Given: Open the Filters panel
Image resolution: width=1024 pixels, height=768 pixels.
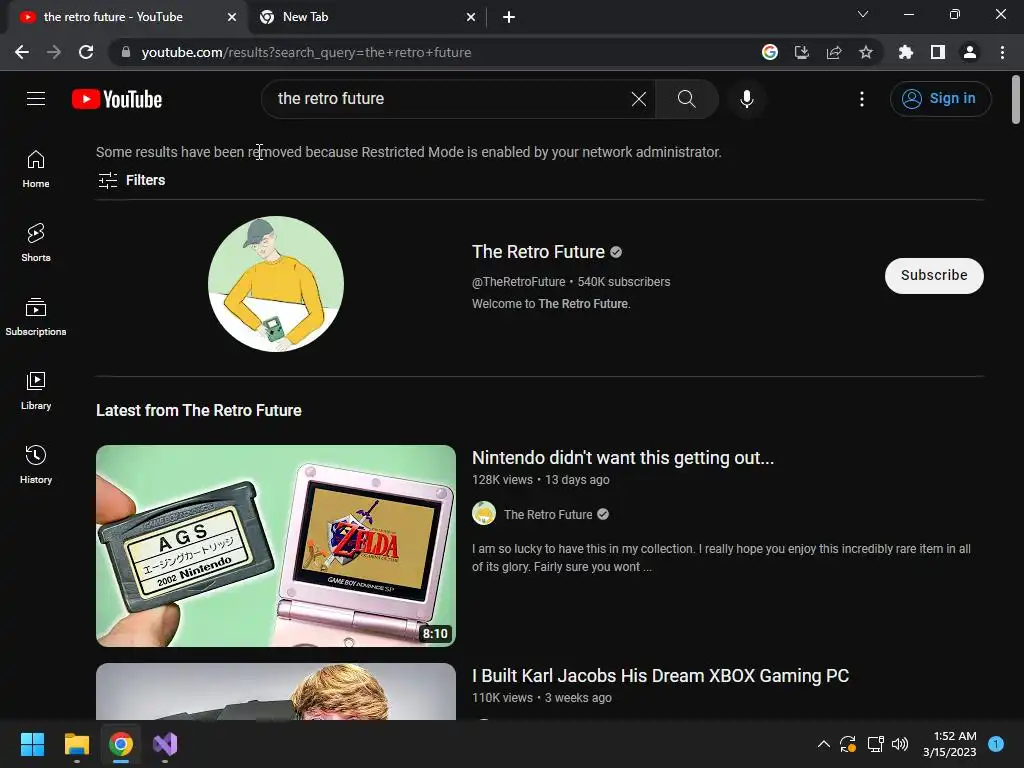Looking at the screenshot, I should pyautogui.click(x=131, y=180).
